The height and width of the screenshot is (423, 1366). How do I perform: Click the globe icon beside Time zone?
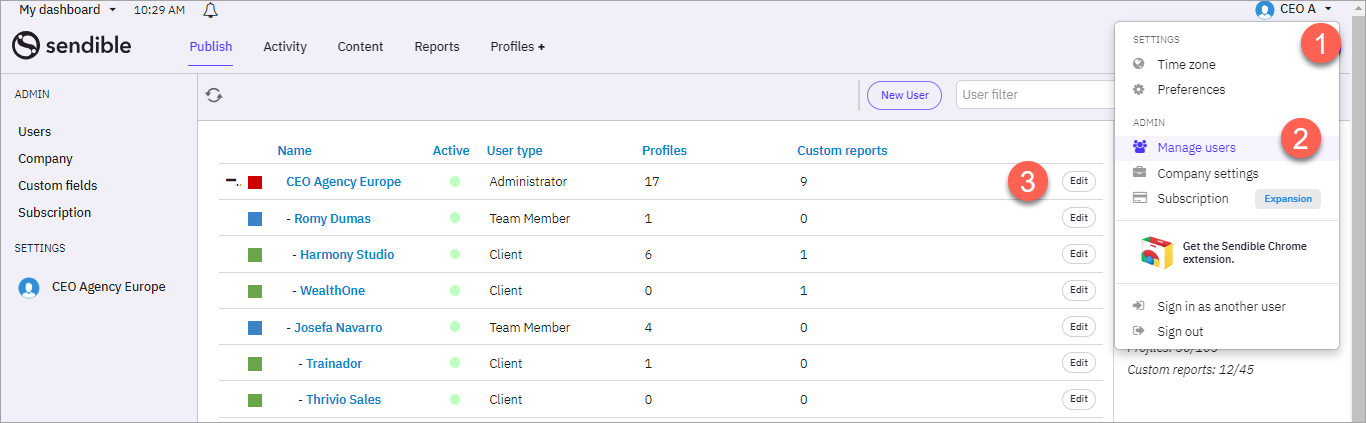click(1138, 64)
